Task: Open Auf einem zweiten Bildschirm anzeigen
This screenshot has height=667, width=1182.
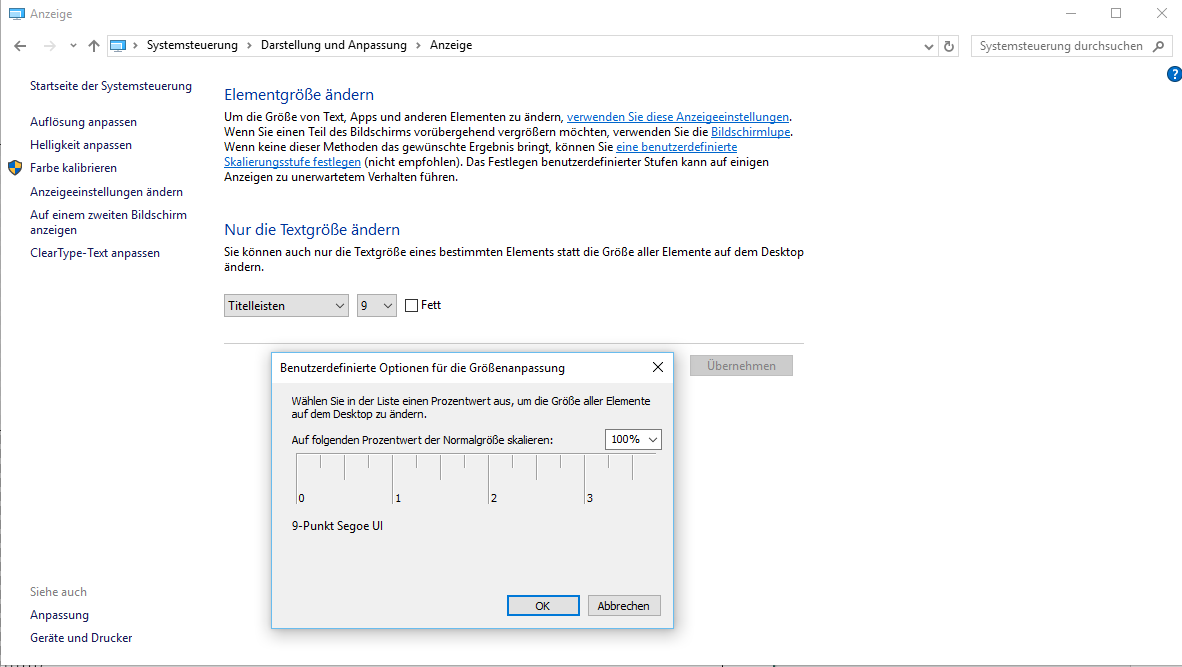Action: tap(109, 222)
